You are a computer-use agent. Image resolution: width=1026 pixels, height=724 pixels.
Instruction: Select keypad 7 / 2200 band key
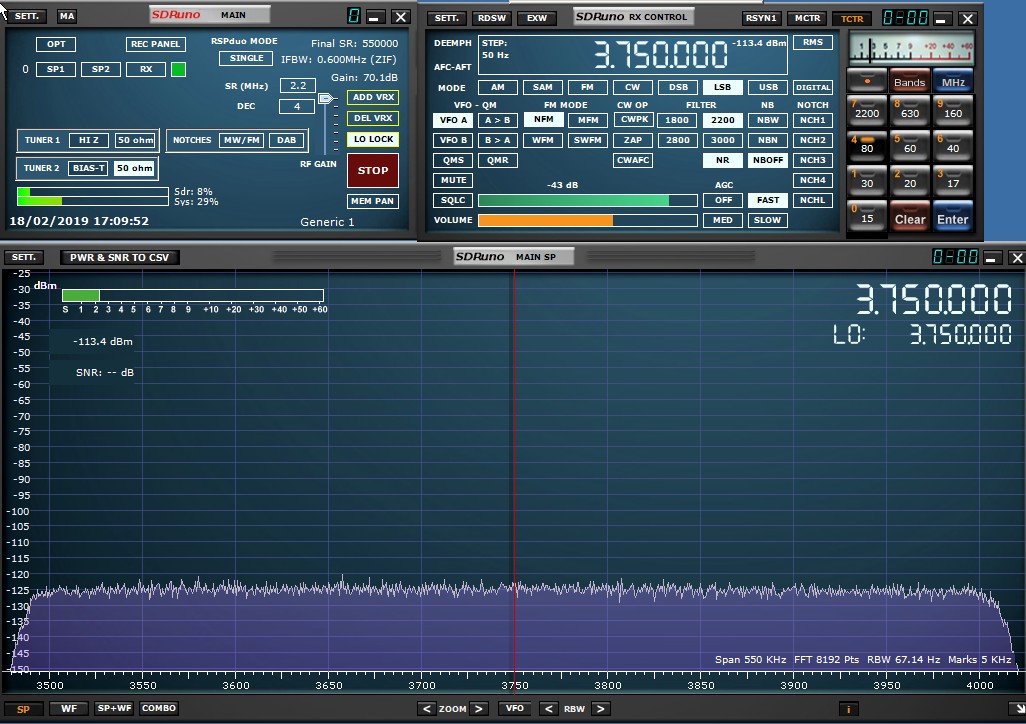point(867,110)
